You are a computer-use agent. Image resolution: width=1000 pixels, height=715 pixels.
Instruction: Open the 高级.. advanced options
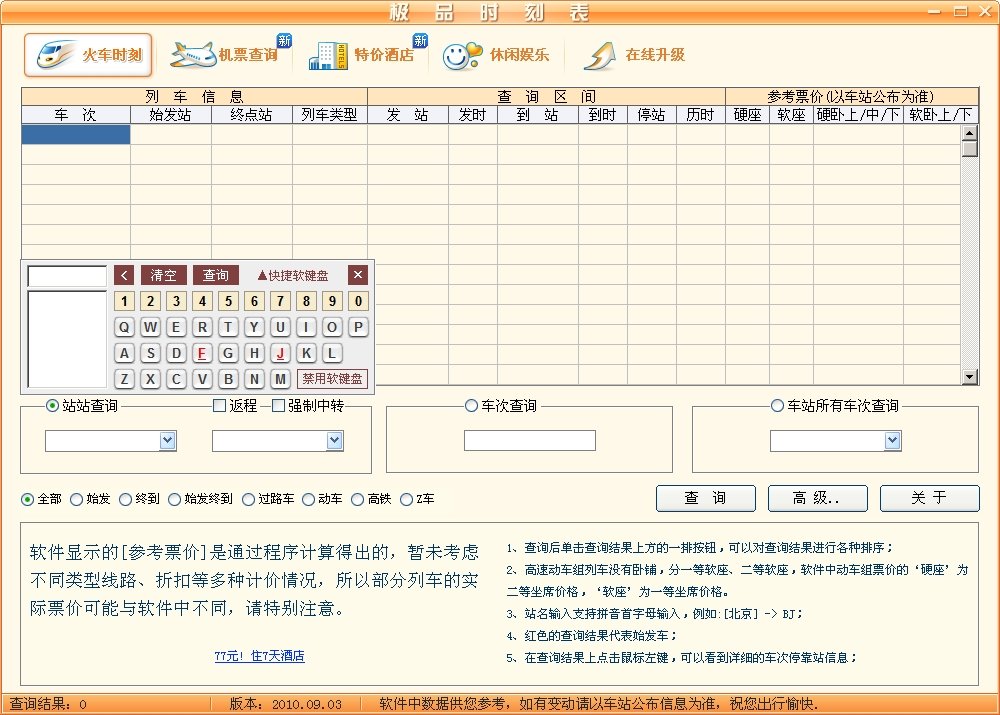point(817,498)
